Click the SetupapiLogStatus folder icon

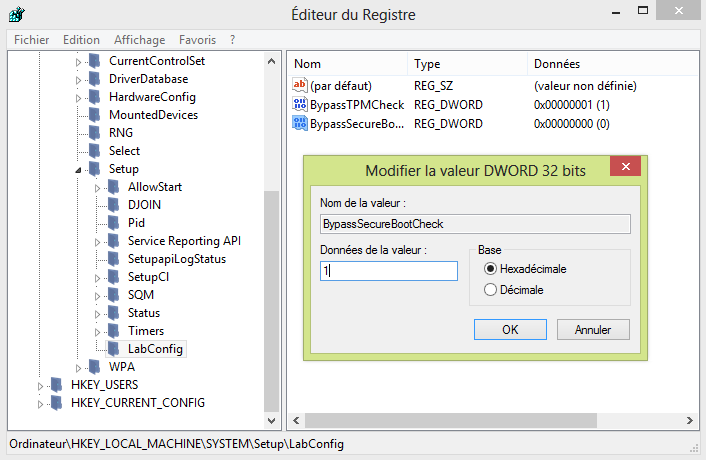pos(113,259)
